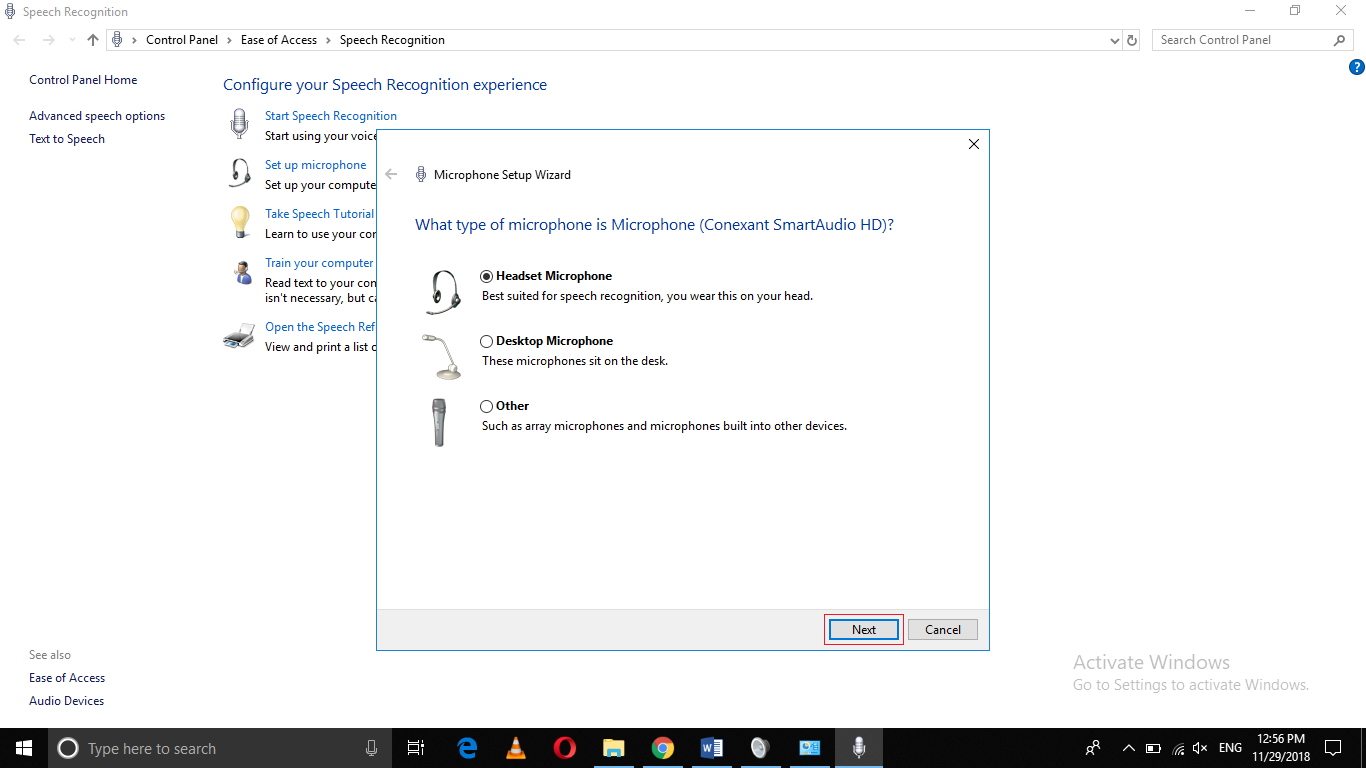
Task: Open Control Panel Home
Action: [x=83, y=79]
